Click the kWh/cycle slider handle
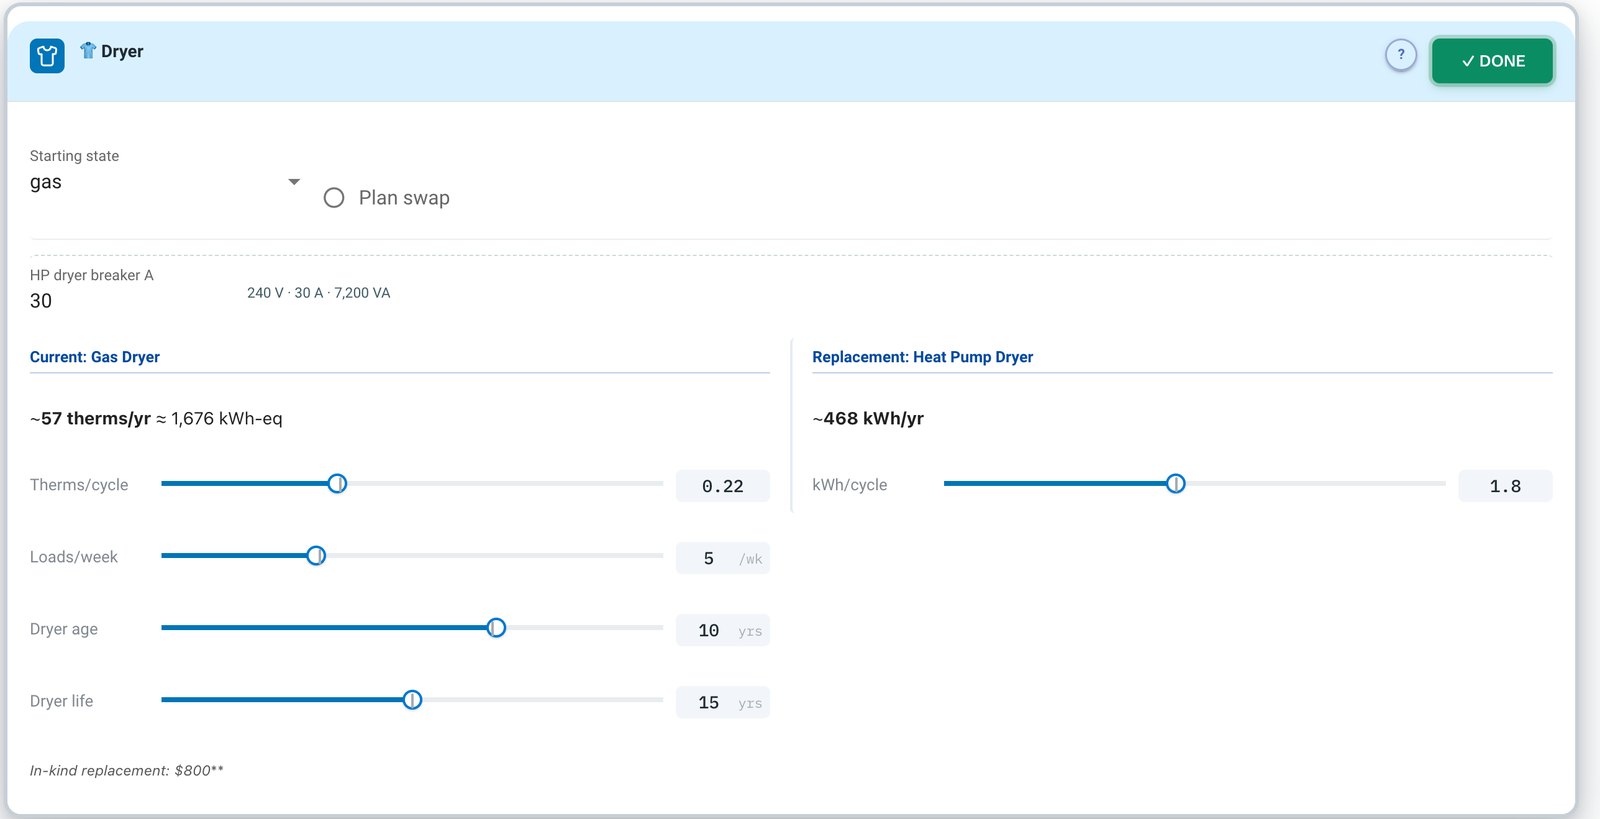This screenshot has height=819, width=1600. [x=1176, y=484]
